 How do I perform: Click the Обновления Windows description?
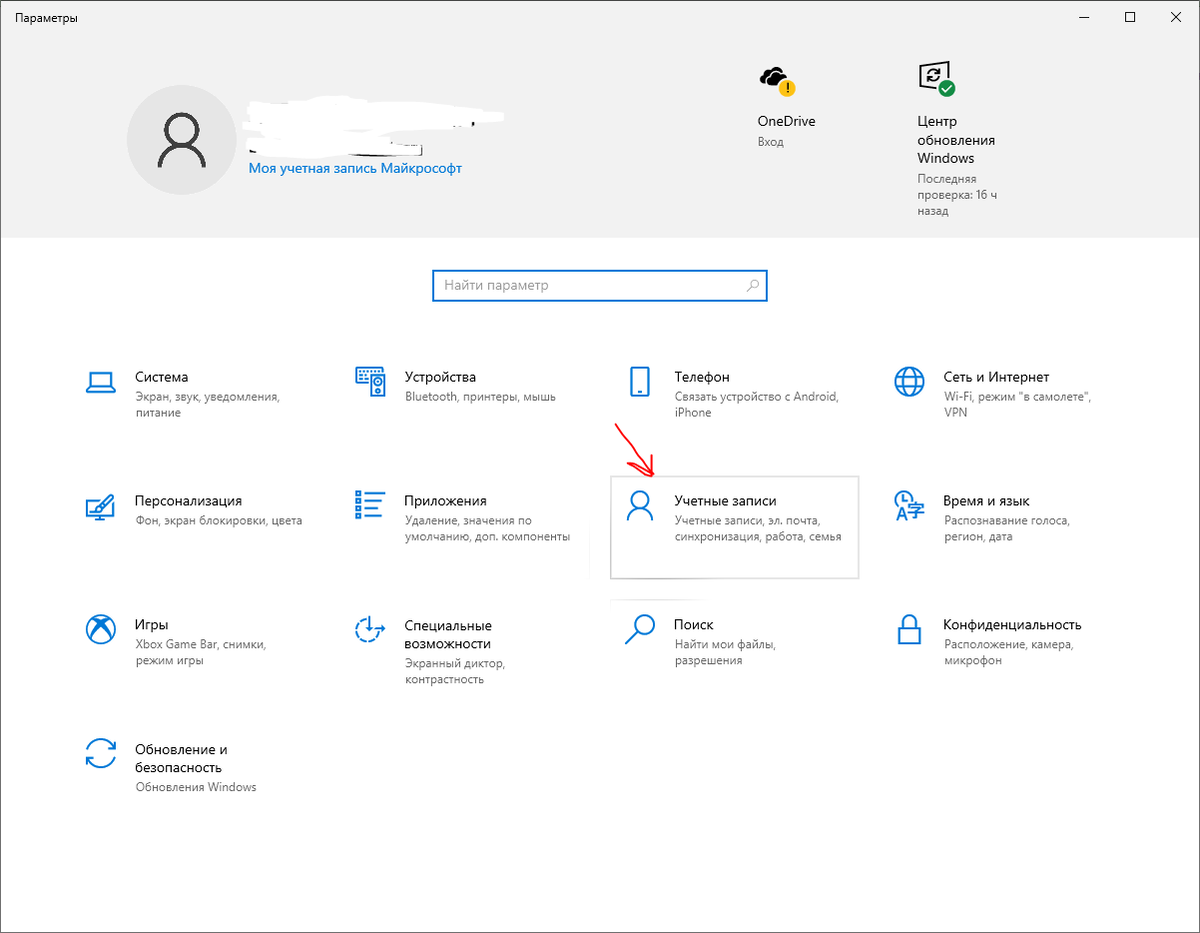click(196, 787)
